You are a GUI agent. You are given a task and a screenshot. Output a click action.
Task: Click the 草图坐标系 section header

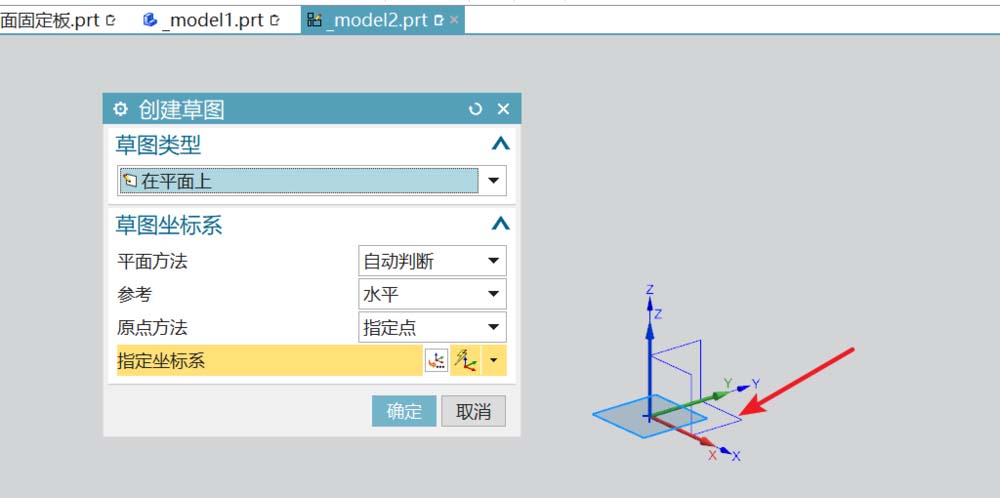[x=169, y=225]
